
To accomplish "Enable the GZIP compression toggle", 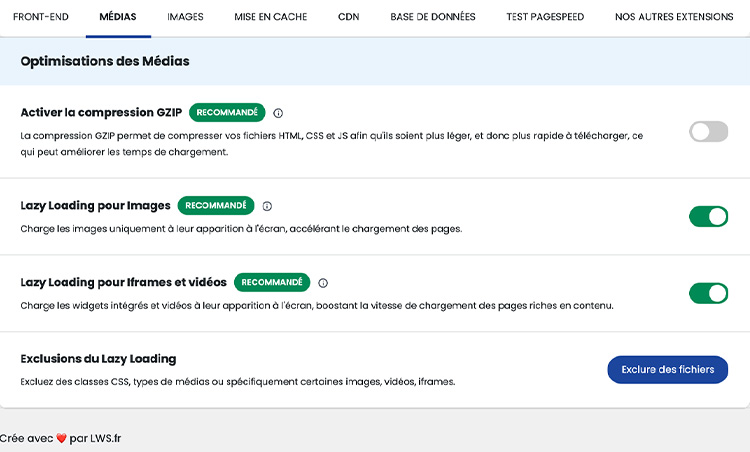I will click(708, 131).
